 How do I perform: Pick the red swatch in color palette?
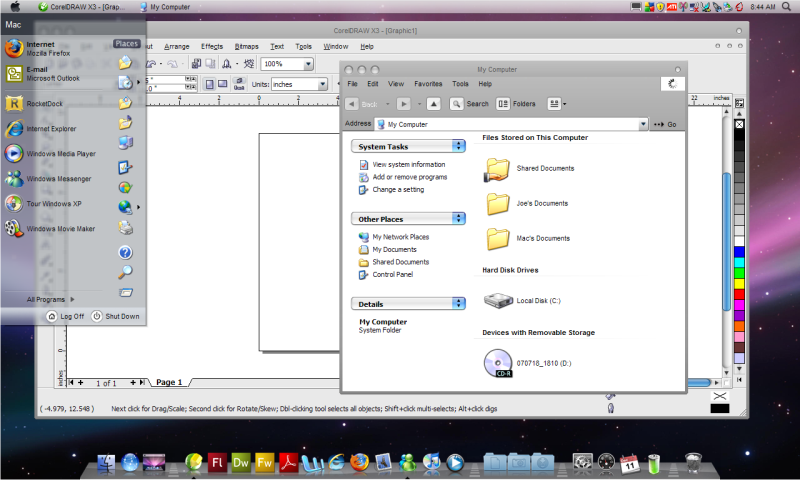739,294
